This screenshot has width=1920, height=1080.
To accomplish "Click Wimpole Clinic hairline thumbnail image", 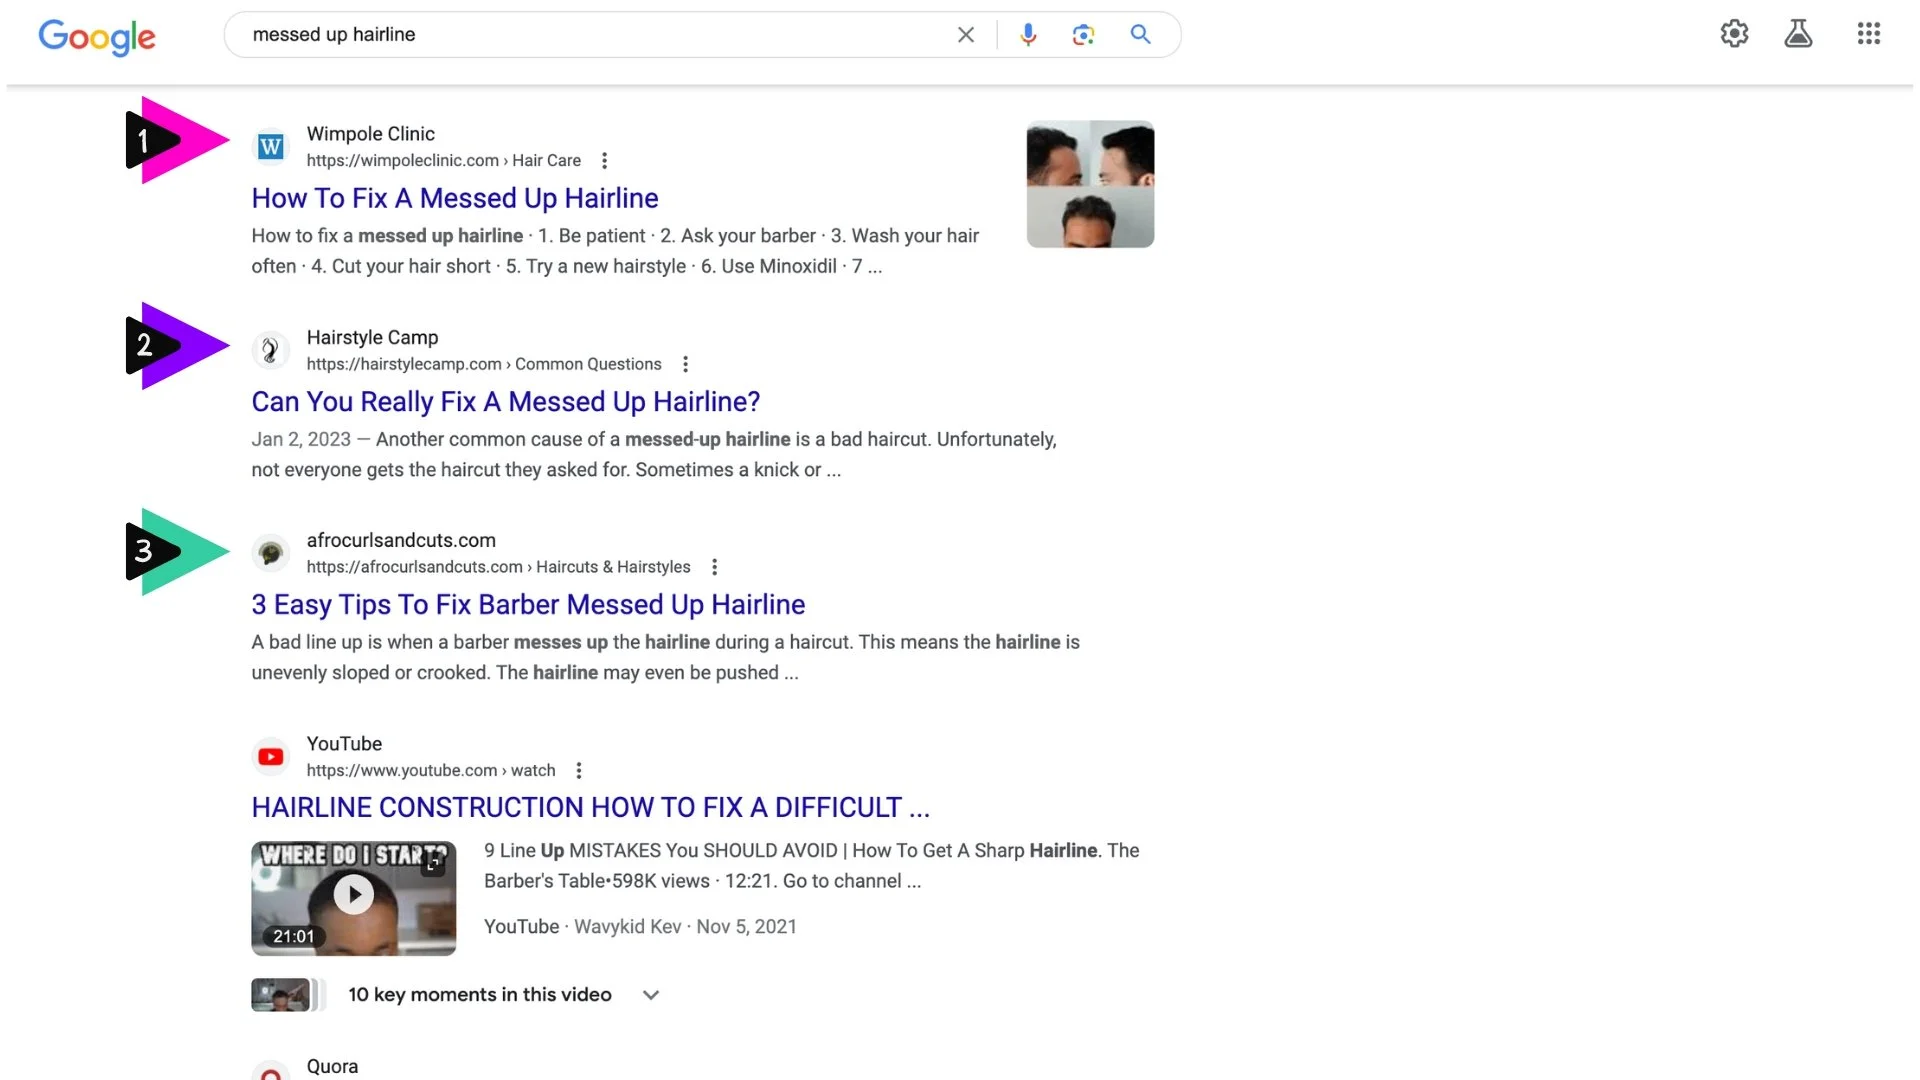I will [1090, 184].
